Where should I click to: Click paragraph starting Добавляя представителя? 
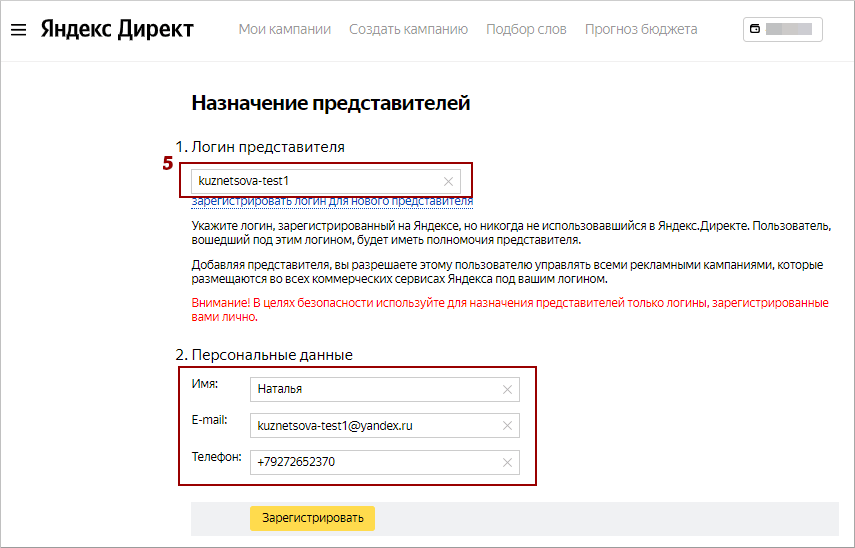tap(507, 272)
